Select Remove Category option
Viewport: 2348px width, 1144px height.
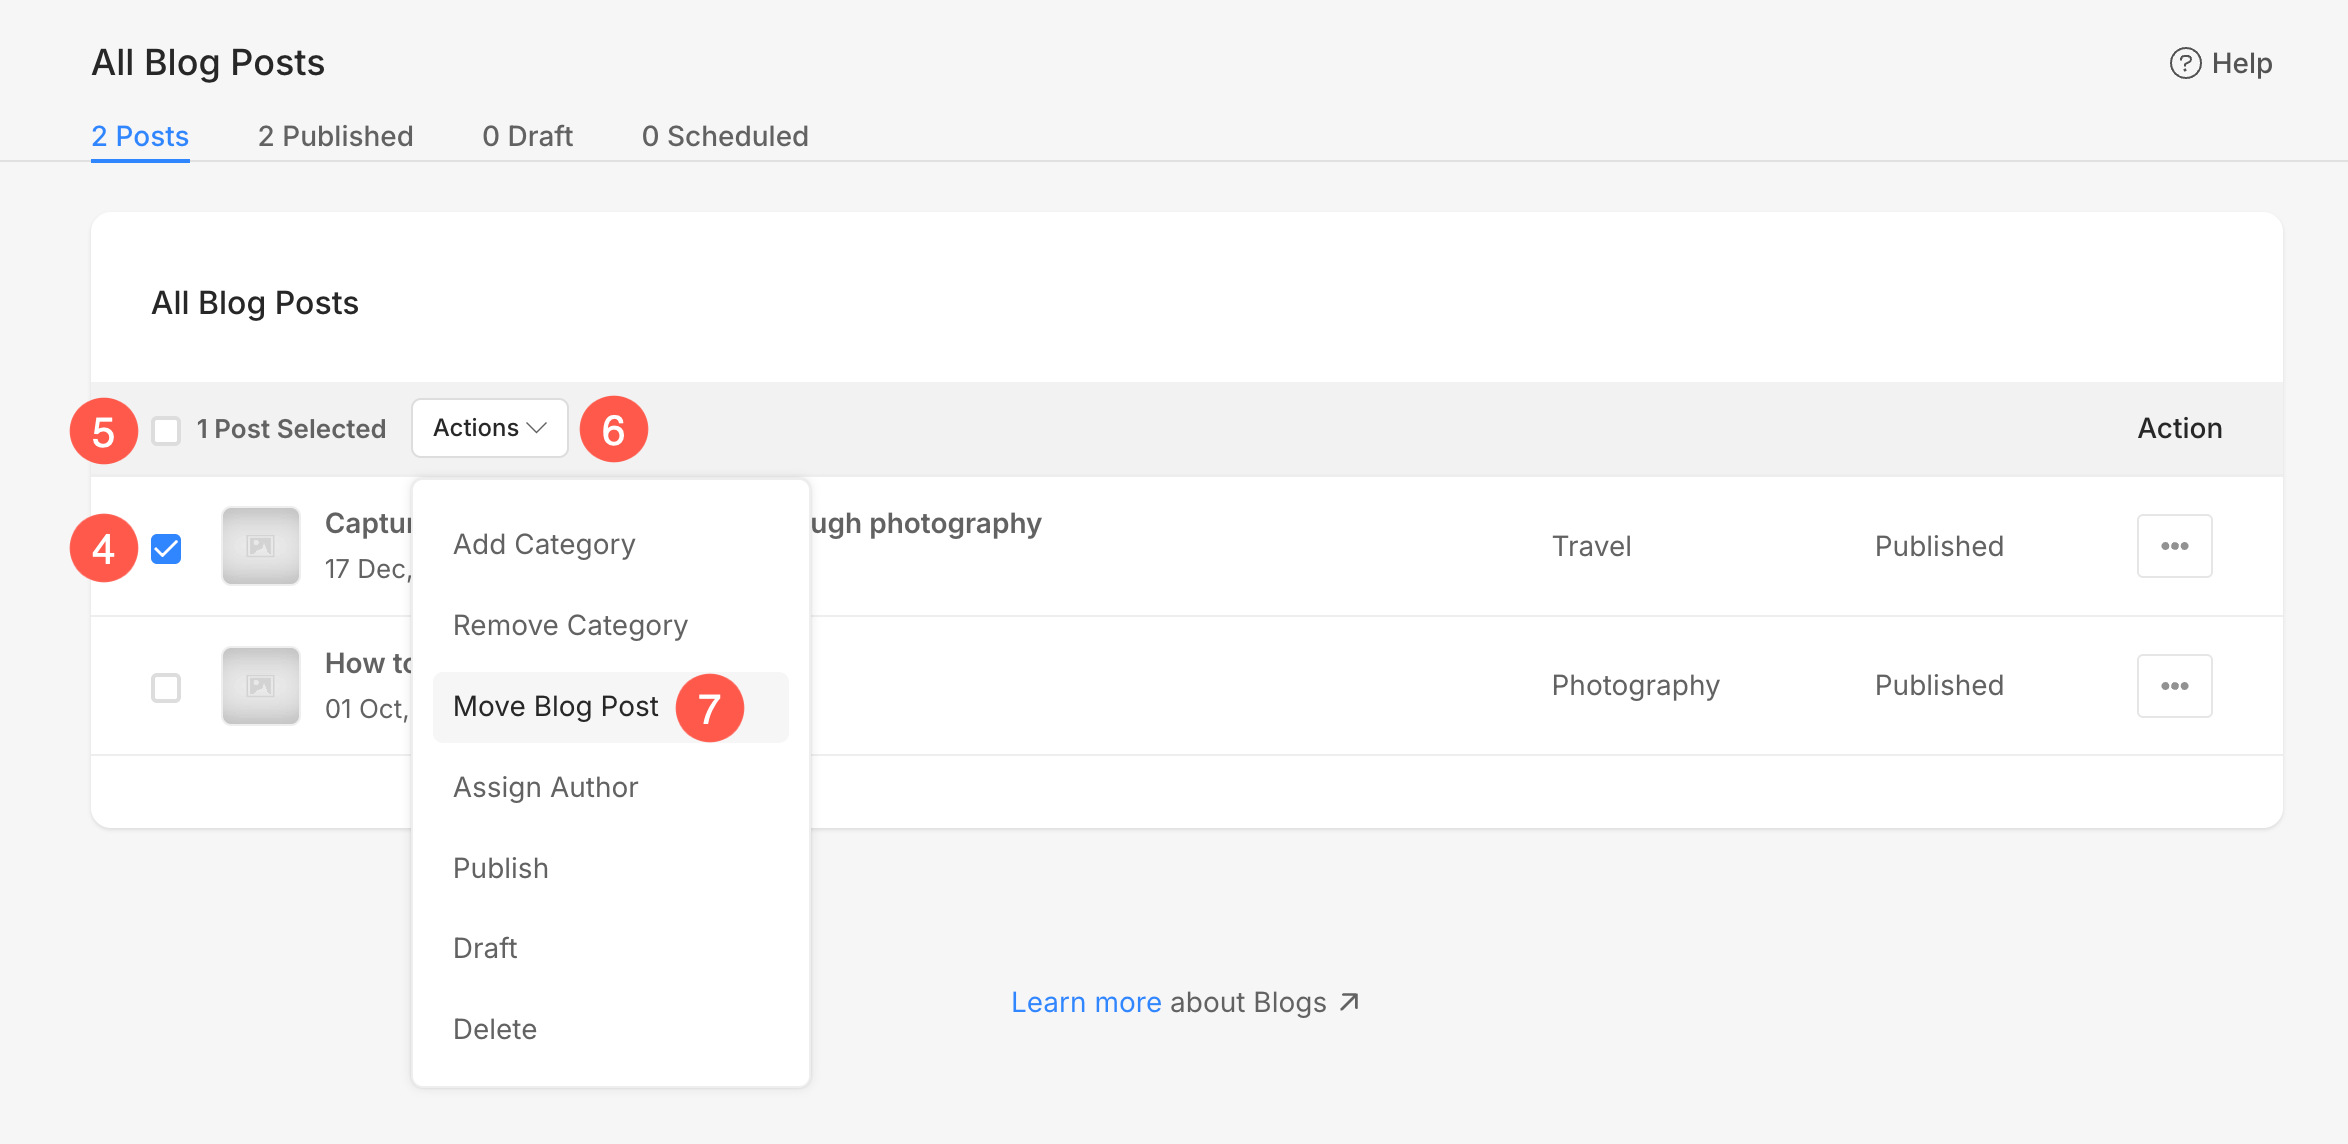click(570, 625)
